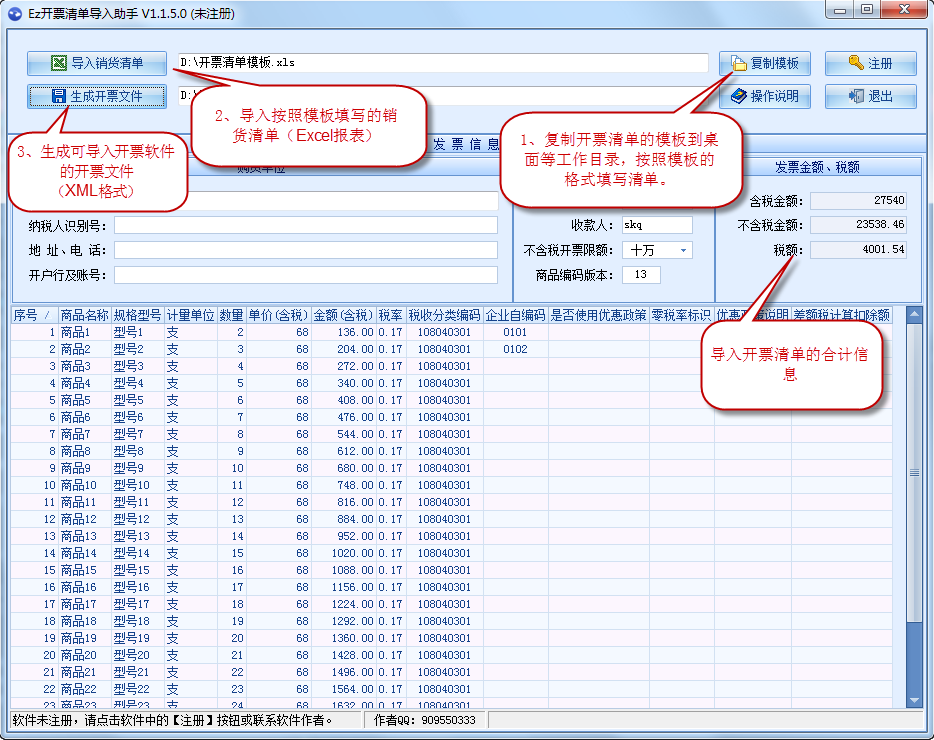Click the Excel icon on 导入销货清单 button

click(59, 63)
